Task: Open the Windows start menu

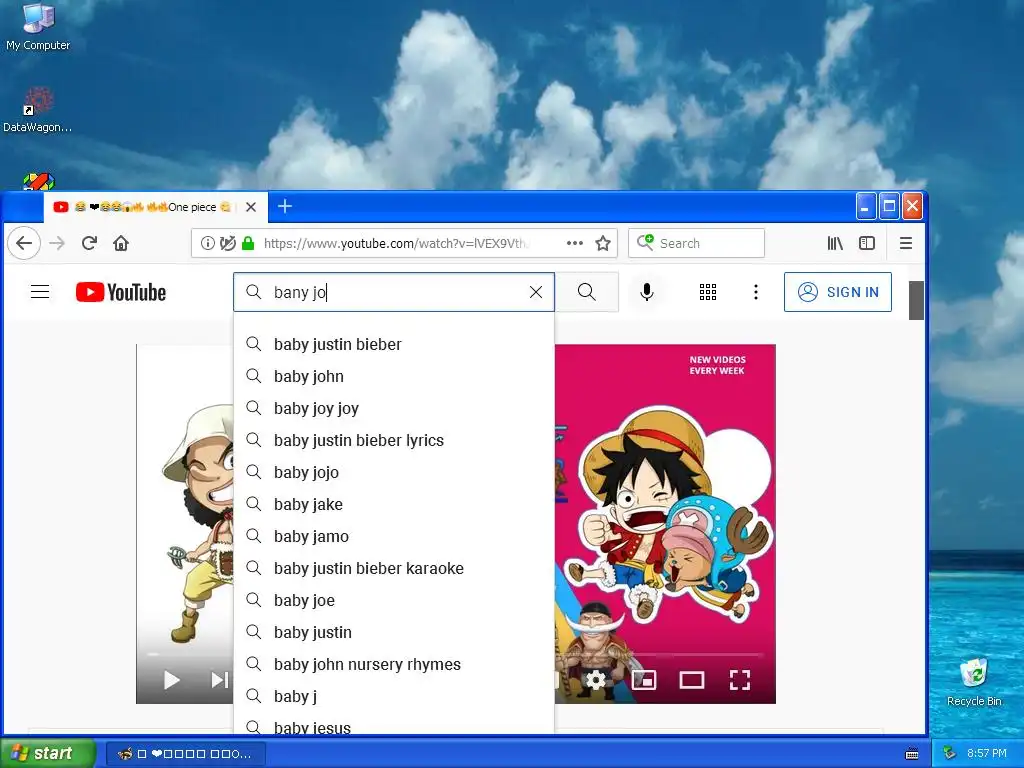Action: [x=47, y=753]
